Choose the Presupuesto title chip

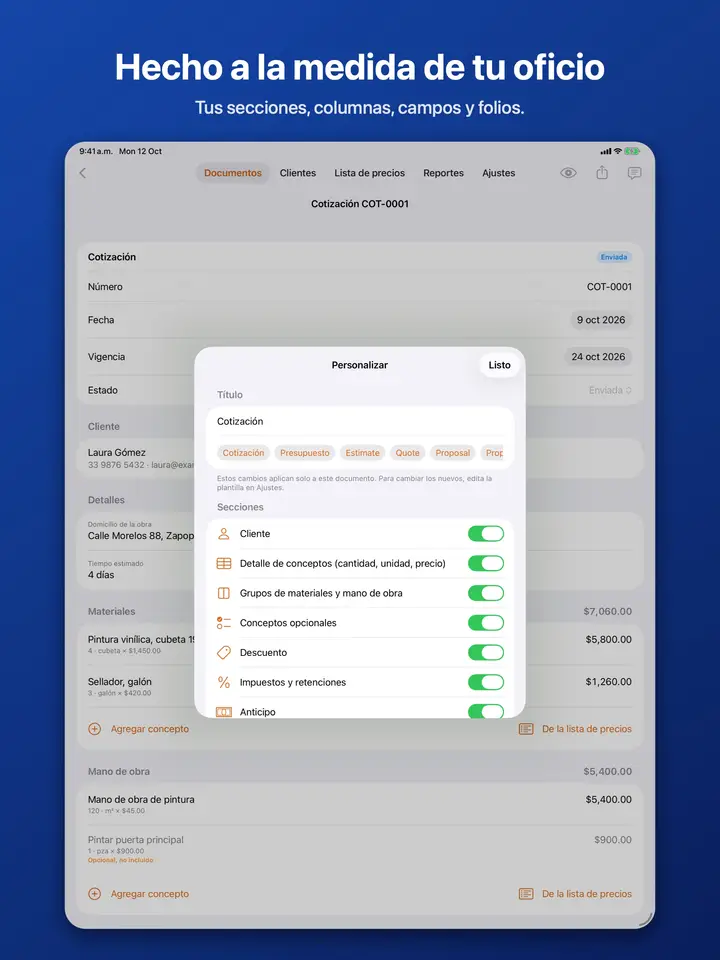tap(304, 453)
